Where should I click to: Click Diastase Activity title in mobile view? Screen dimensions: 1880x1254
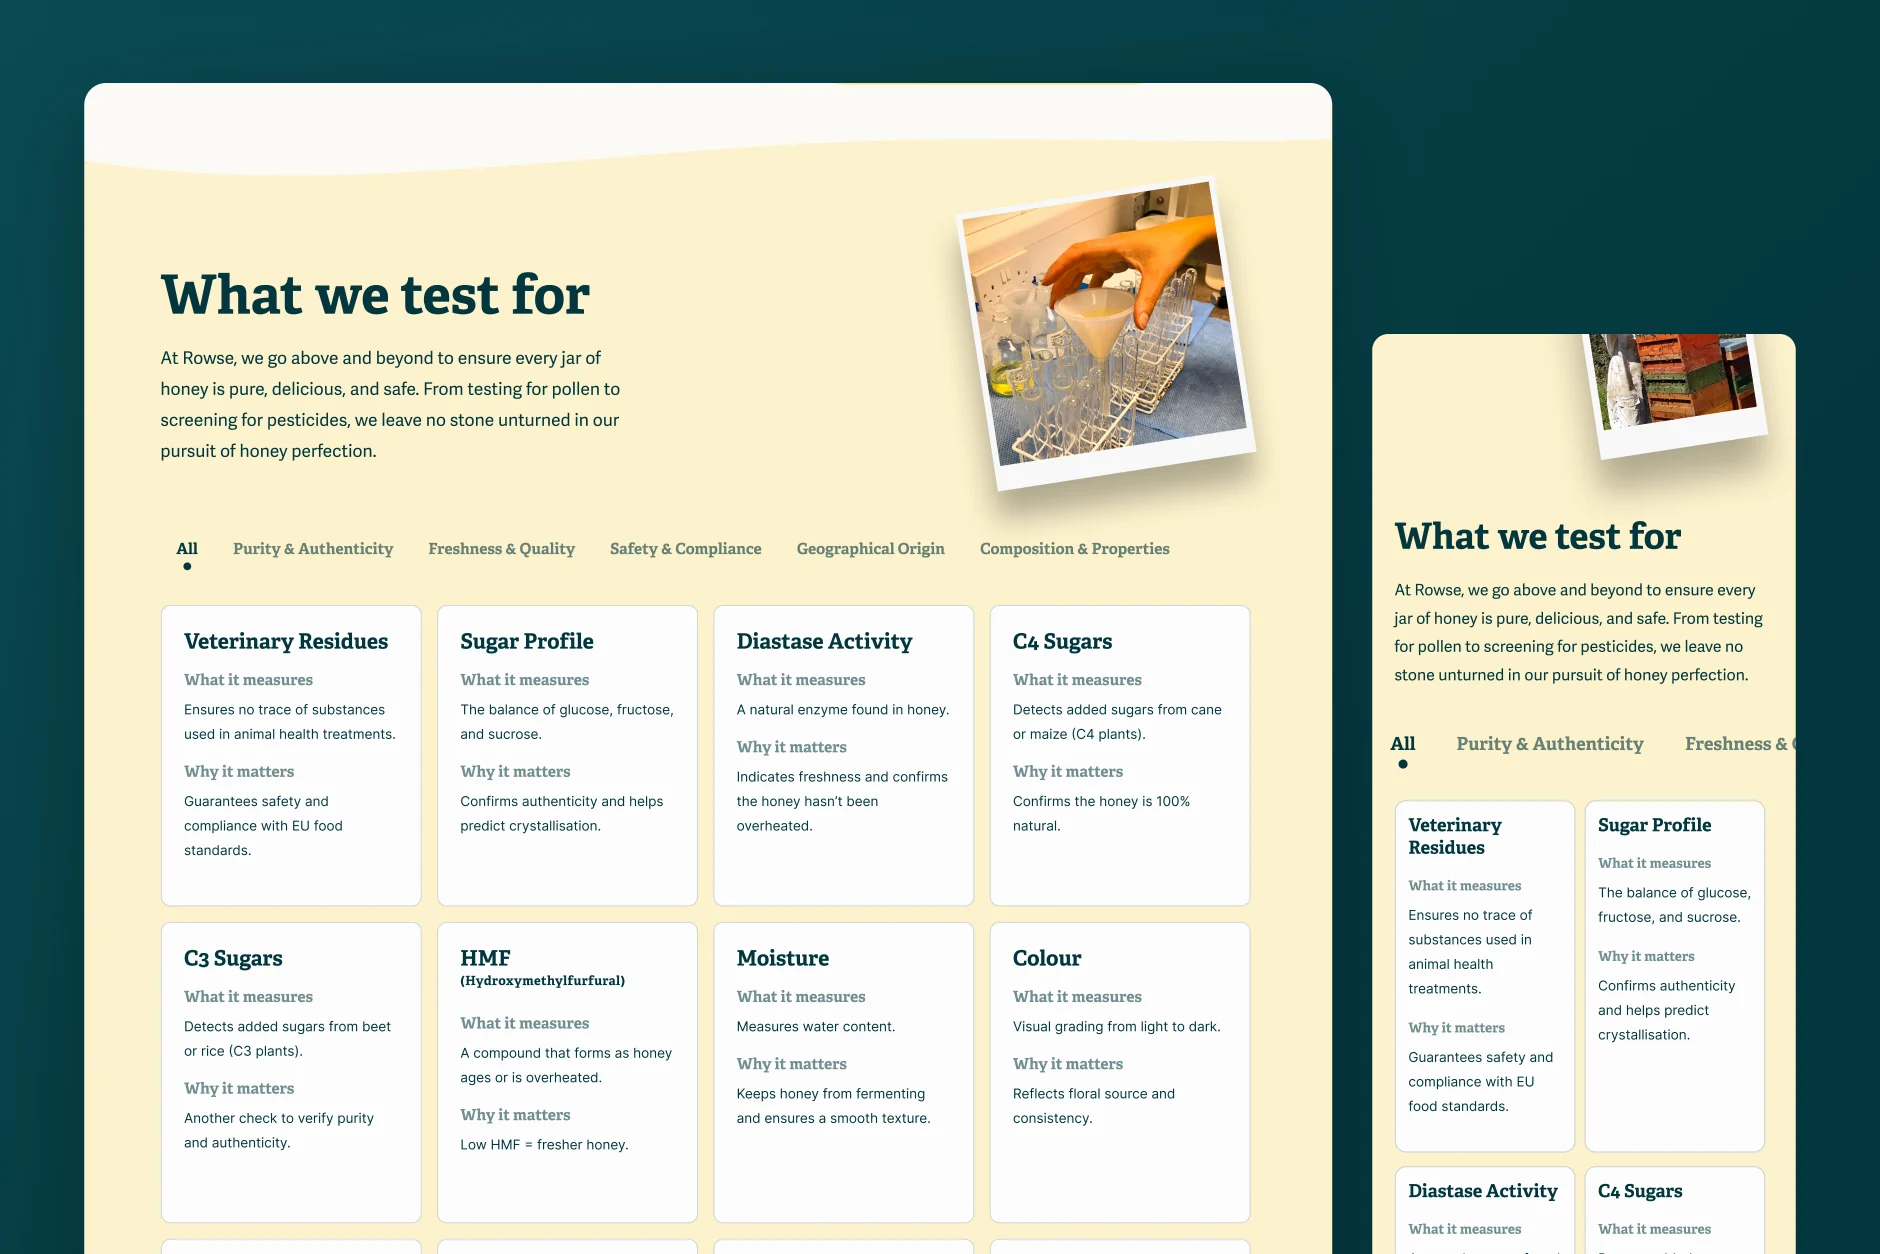coord(1483,1191)
